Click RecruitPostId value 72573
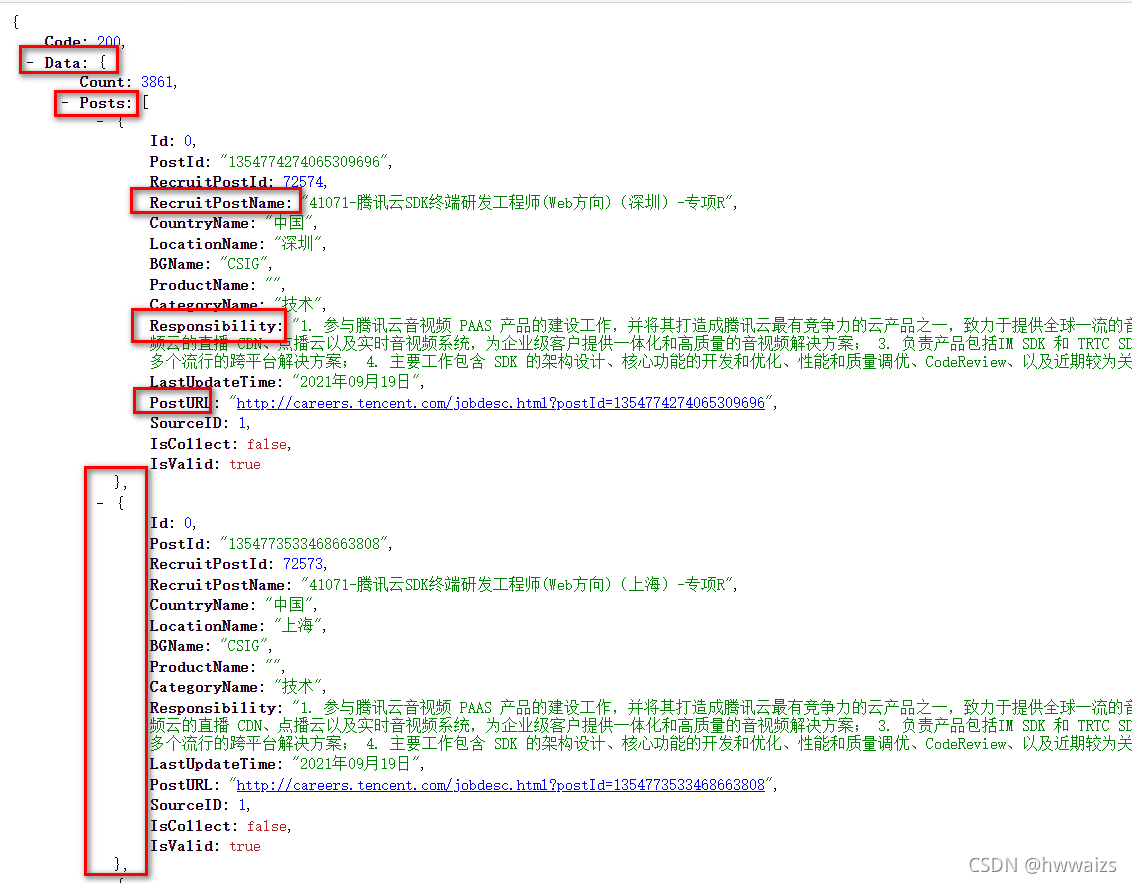 (x=303, y=564)
